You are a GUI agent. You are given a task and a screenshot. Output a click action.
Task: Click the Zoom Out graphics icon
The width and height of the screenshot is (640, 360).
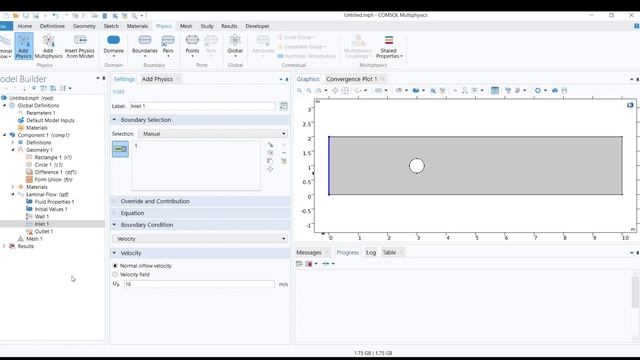pos(309,90)
